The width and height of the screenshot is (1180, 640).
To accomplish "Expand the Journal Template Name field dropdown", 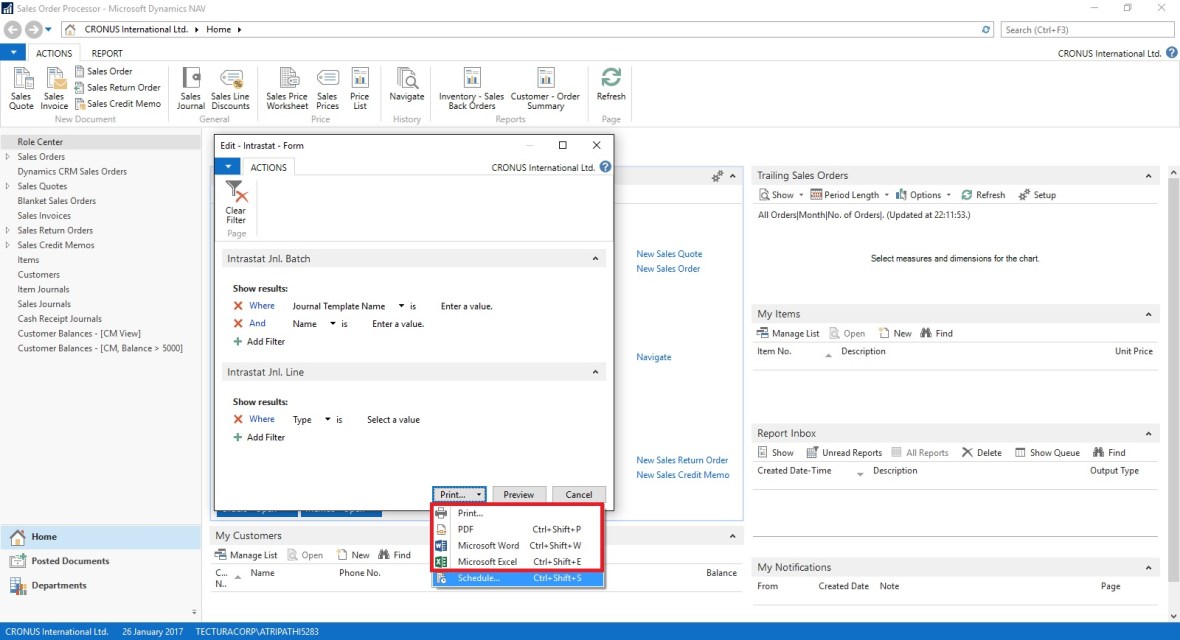I will (x=402, y=306).
